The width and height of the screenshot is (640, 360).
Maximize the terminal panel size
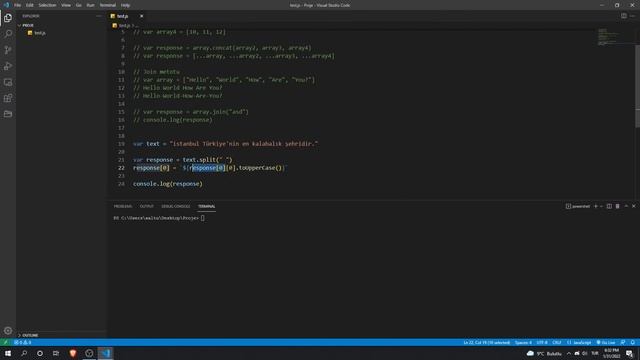[x=626, y=206]
